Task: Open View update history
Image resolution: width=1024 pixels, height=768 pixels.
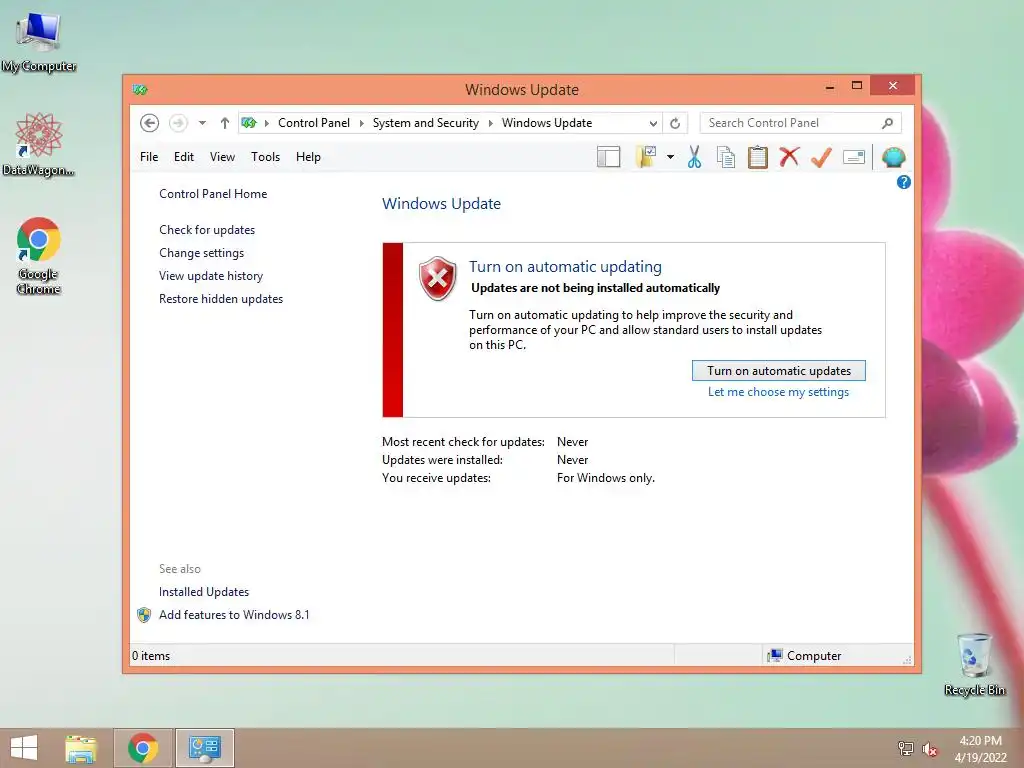Action: (x=211, y=276)
